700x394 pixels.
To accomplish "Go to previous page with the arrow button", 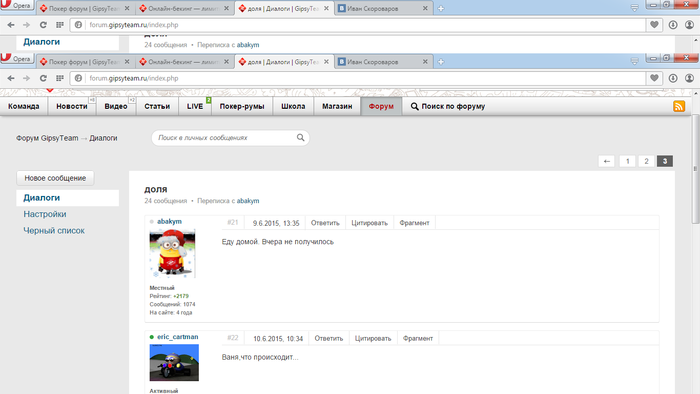I will [x=606, y=161].
